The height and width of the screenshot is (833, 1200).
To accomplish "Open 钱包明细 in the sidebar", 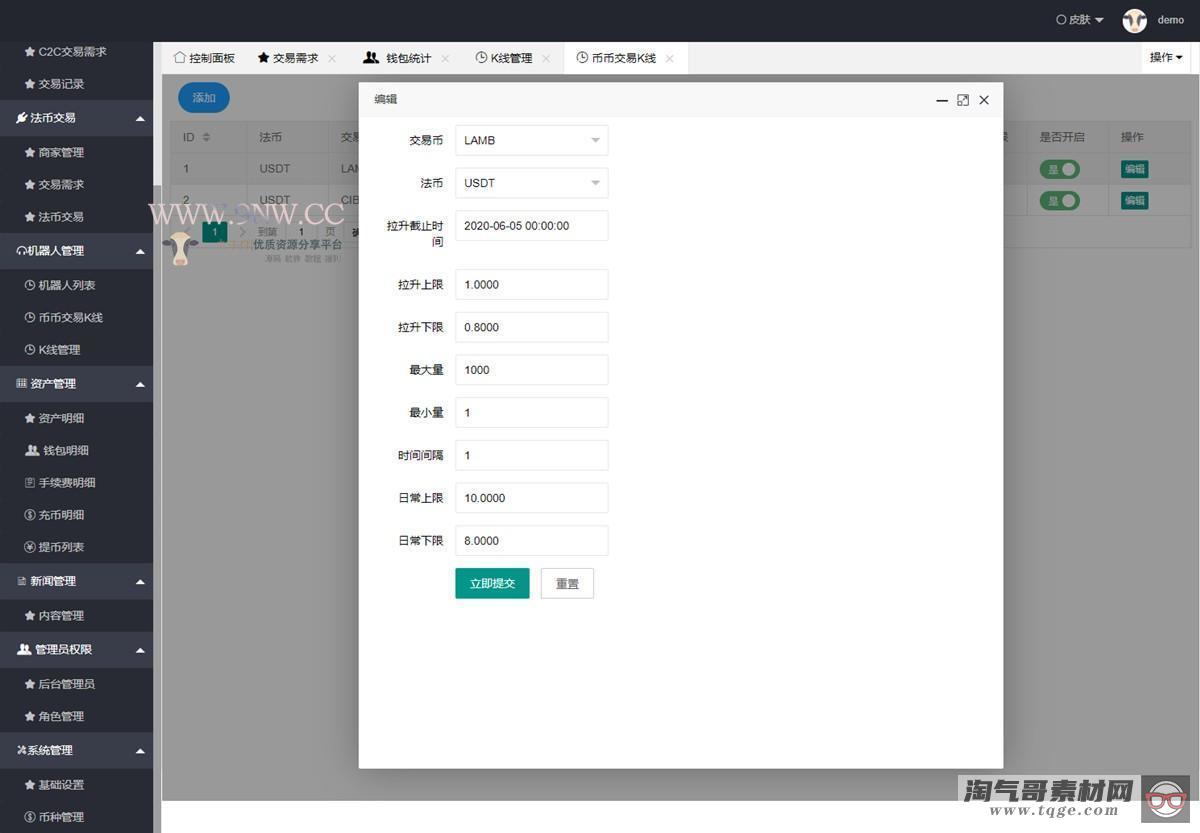I will (68, 451).
